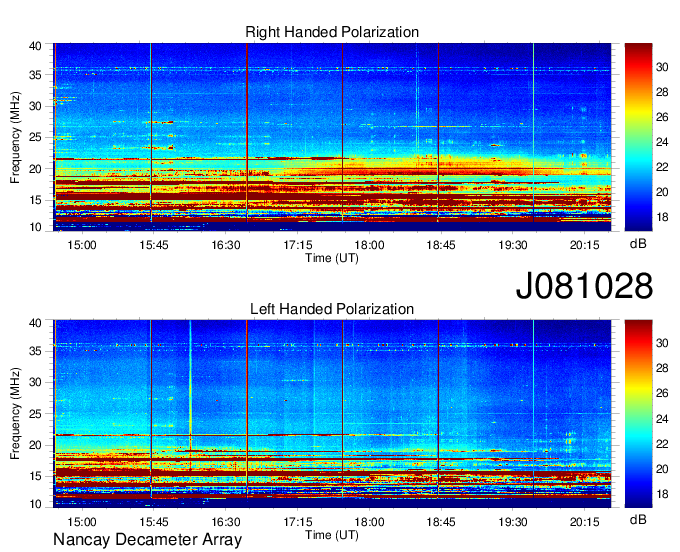Click "17:15" time tick under Right Handed plot
This screenshot has width=680, height=552.
(298, 245)
